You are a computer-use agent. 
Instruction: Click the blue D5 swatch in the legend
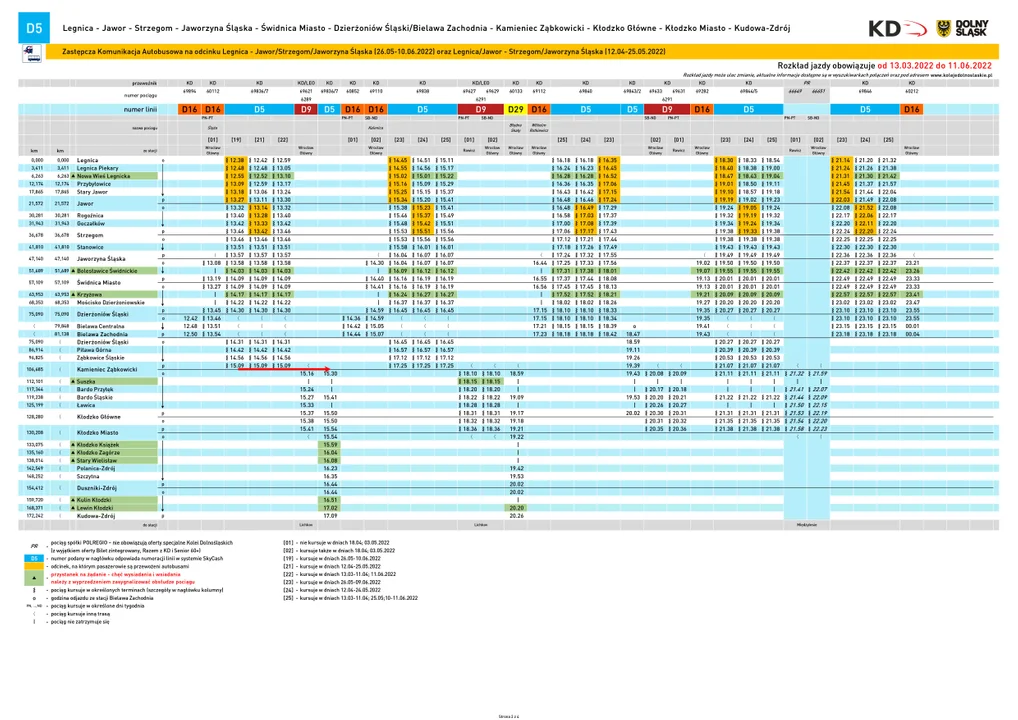pos(34,558)
